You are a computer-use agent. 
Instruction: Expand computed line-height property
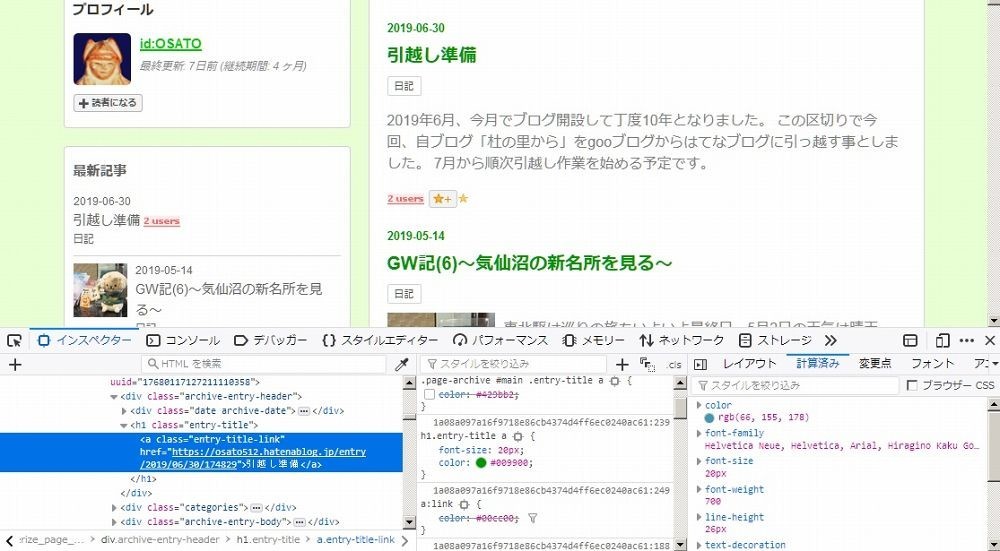coord(699,517)
